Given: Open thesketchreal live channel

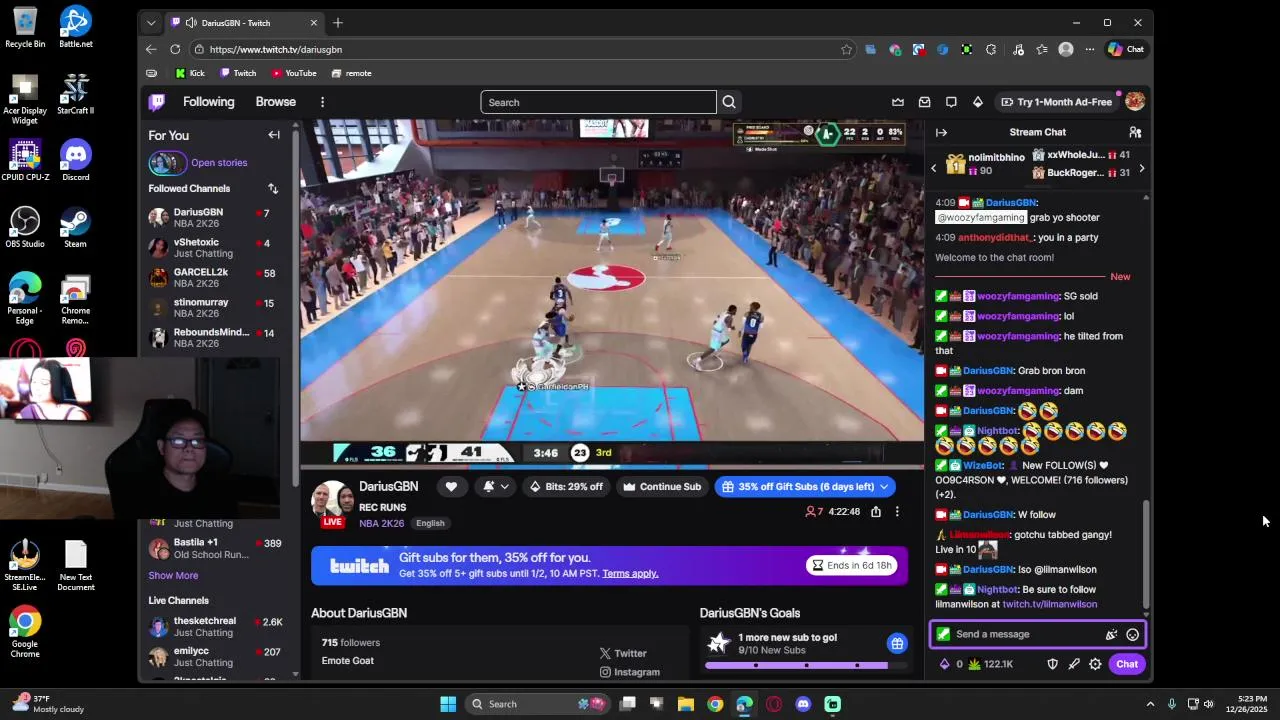Looking at the screenshot, I should tap(217, 627).
